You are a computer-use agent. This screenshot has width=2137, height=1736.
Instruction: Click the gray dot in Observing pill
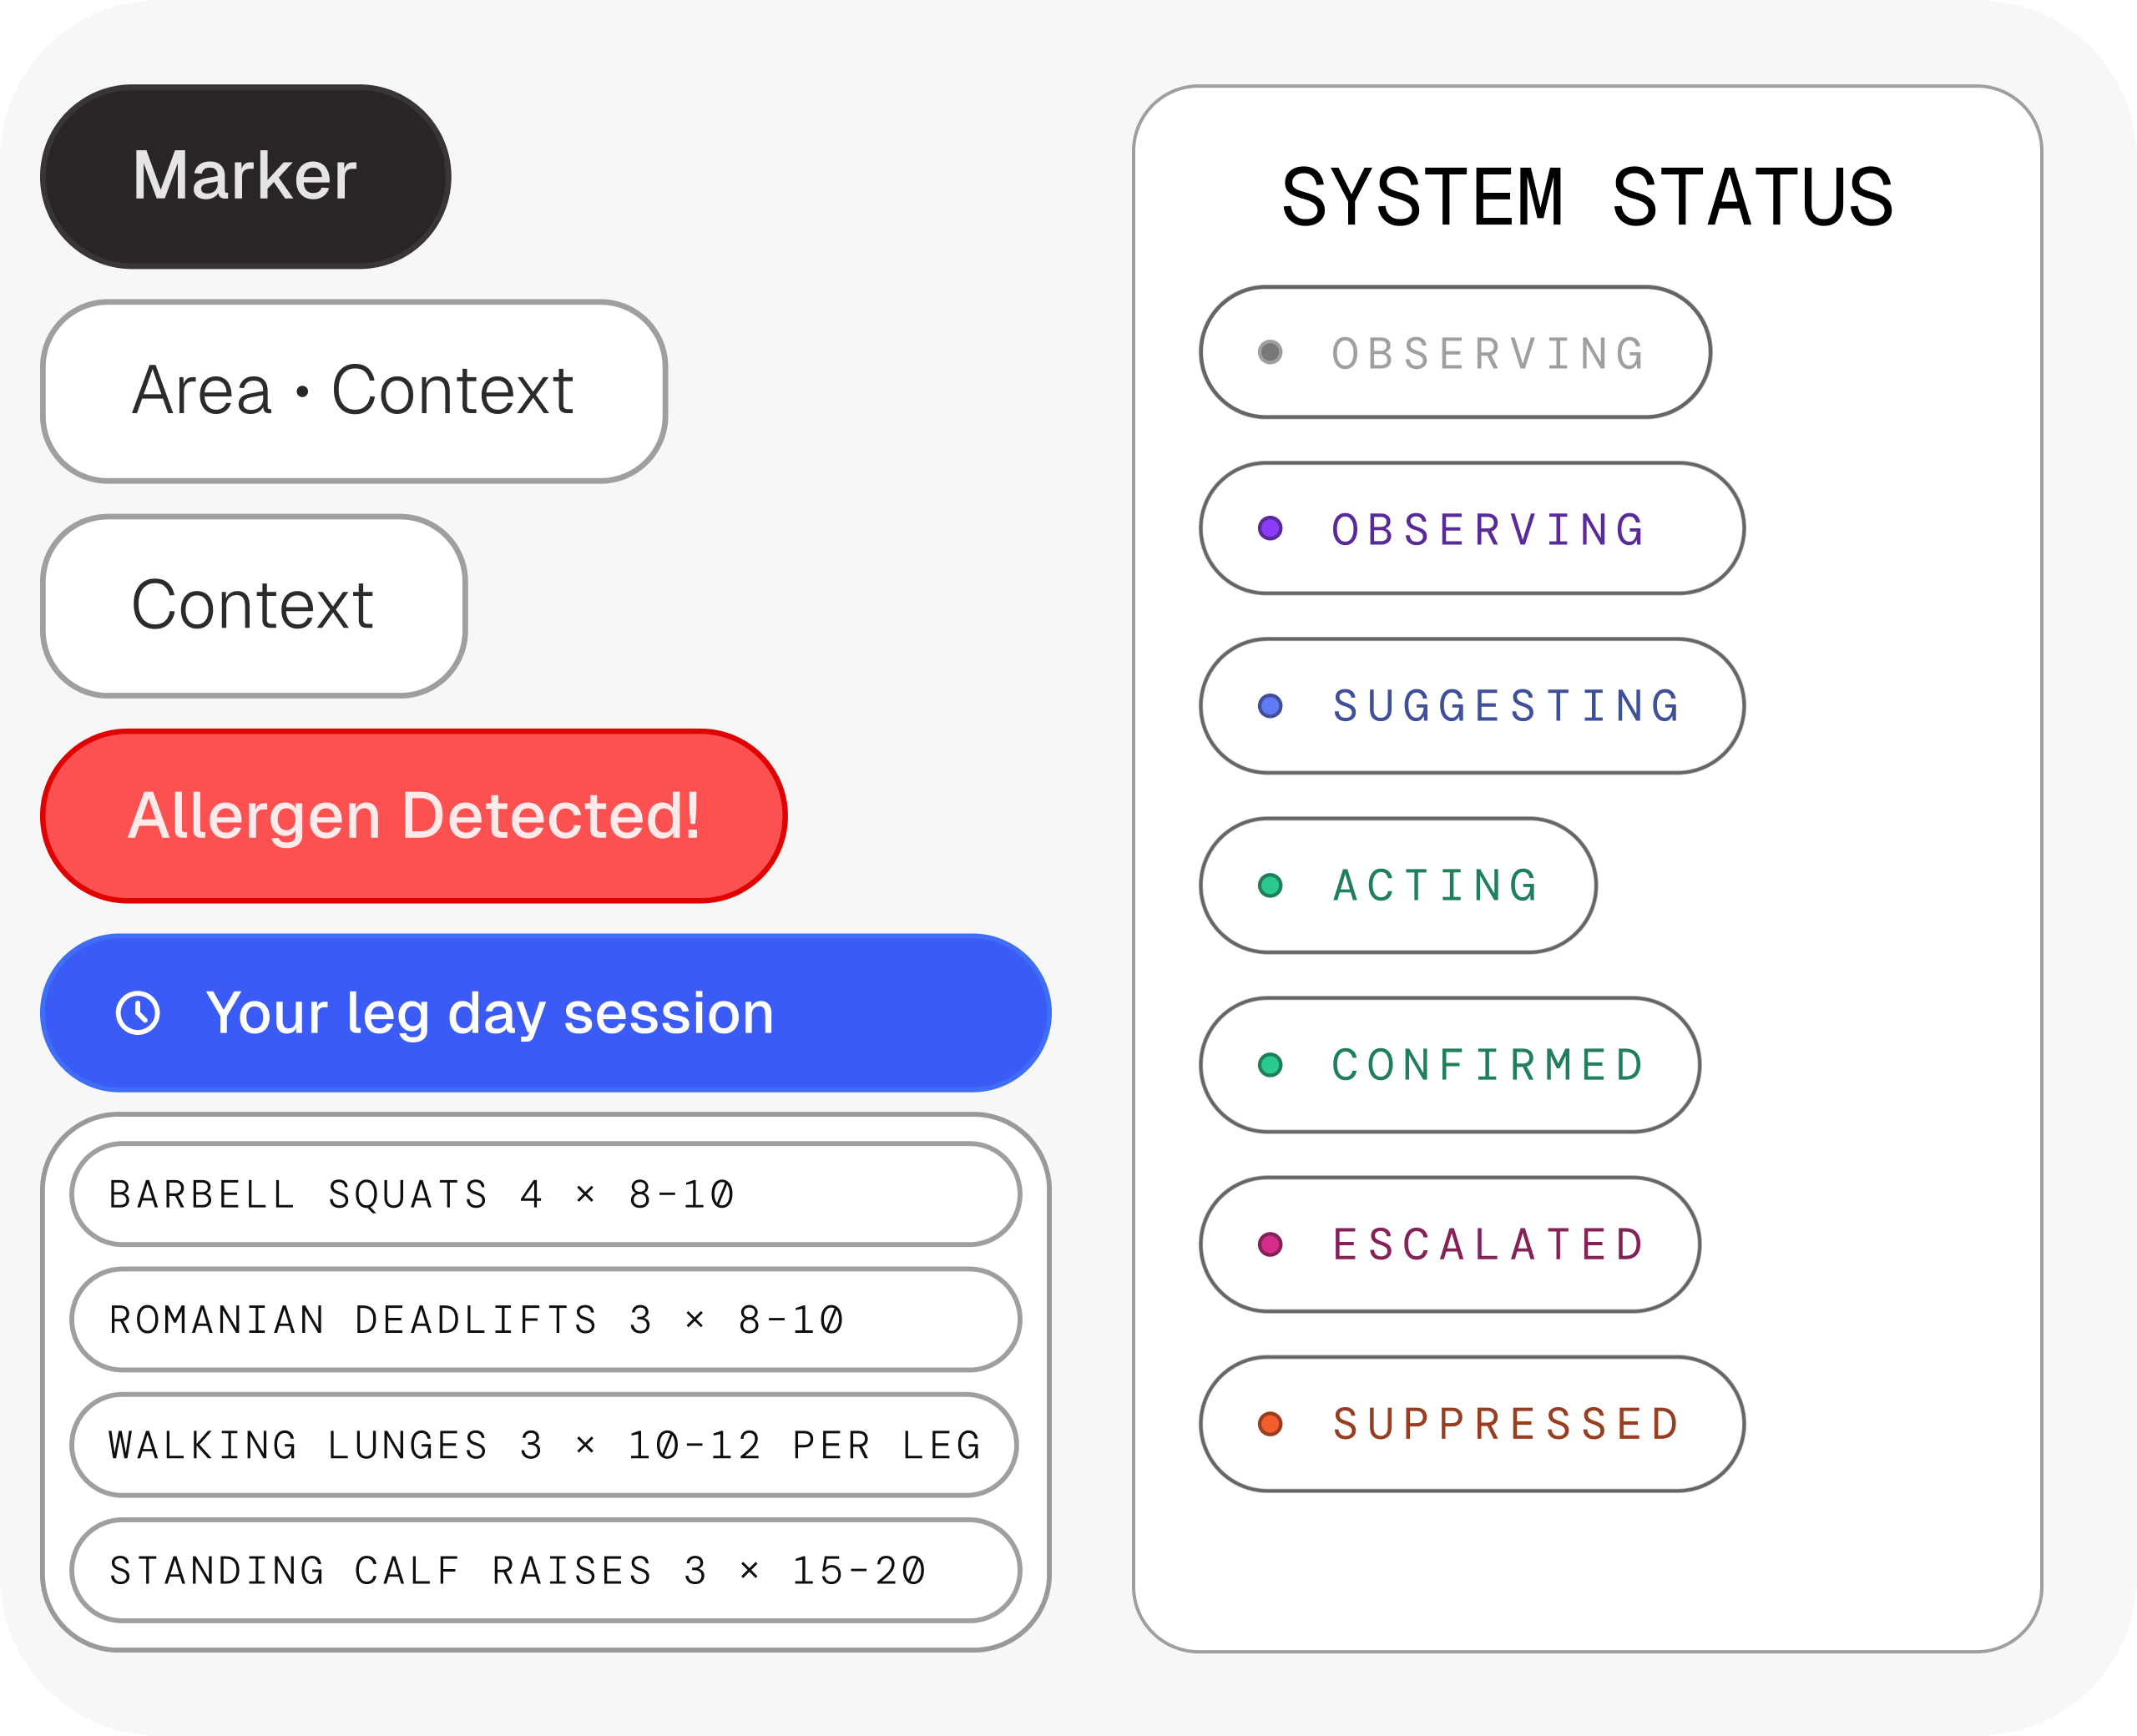click(x=1270, y=352)
